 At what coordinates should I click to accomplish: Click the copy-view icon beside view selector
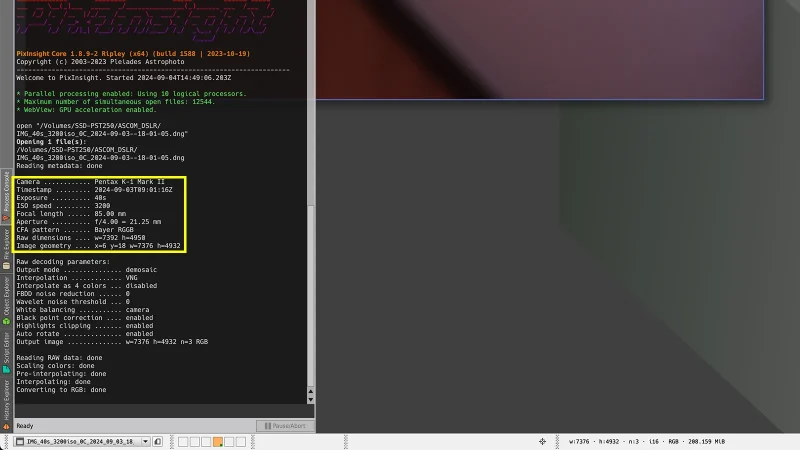(158, 441)
